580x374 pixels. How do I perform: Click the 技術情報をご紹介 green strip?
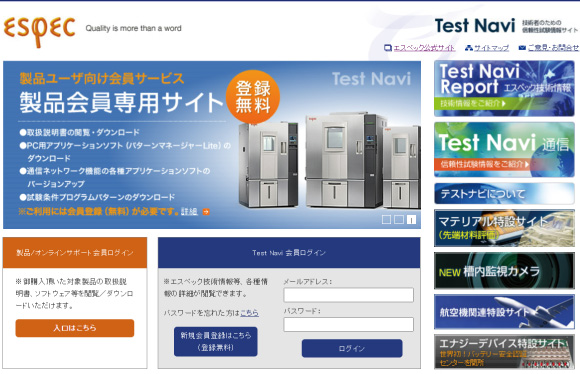[473, 104]
